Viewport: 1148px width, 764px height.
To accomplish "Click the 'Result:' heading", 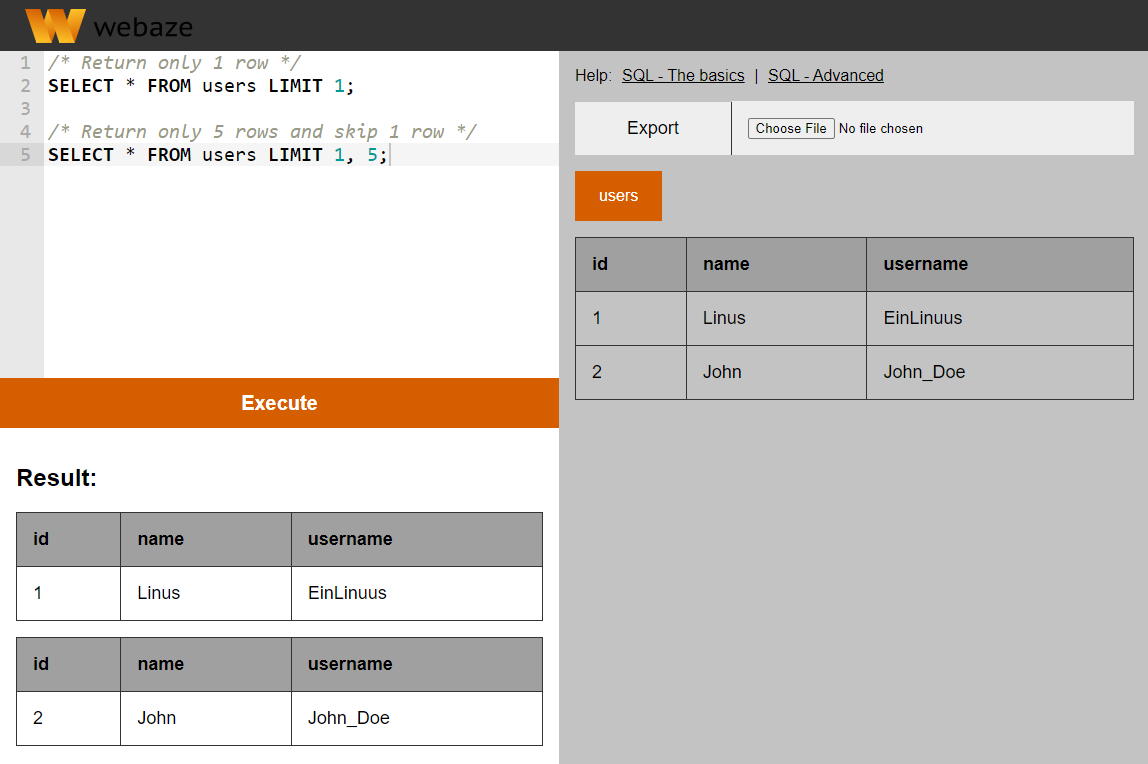I will (56, 478).
